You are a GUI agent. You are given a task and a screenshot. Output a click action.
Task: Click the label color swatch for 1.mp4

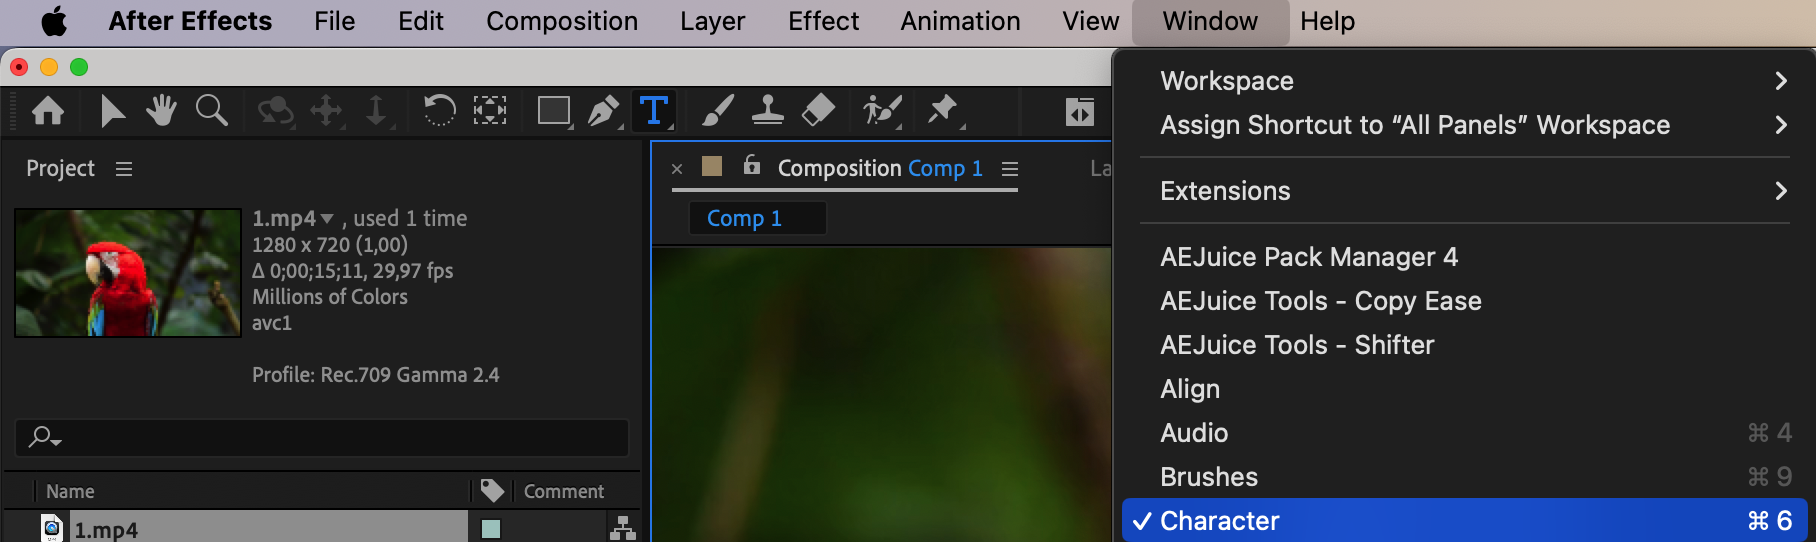[491, 529]
